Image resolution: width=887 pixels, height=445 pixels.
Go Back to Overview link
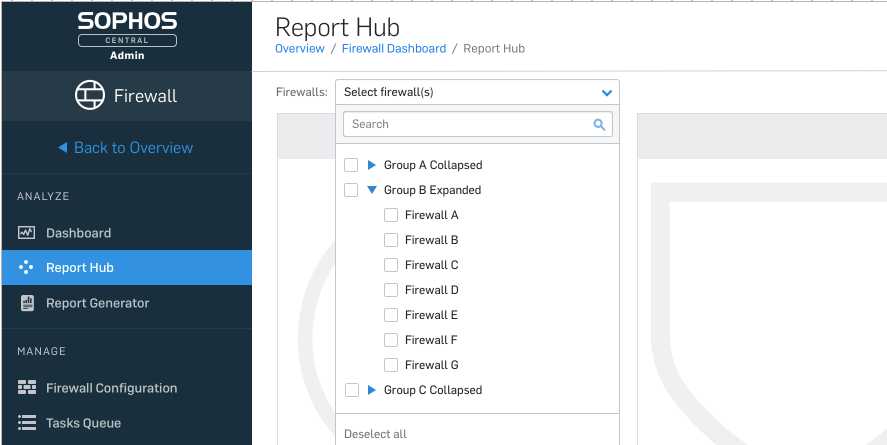pos(125,148)
